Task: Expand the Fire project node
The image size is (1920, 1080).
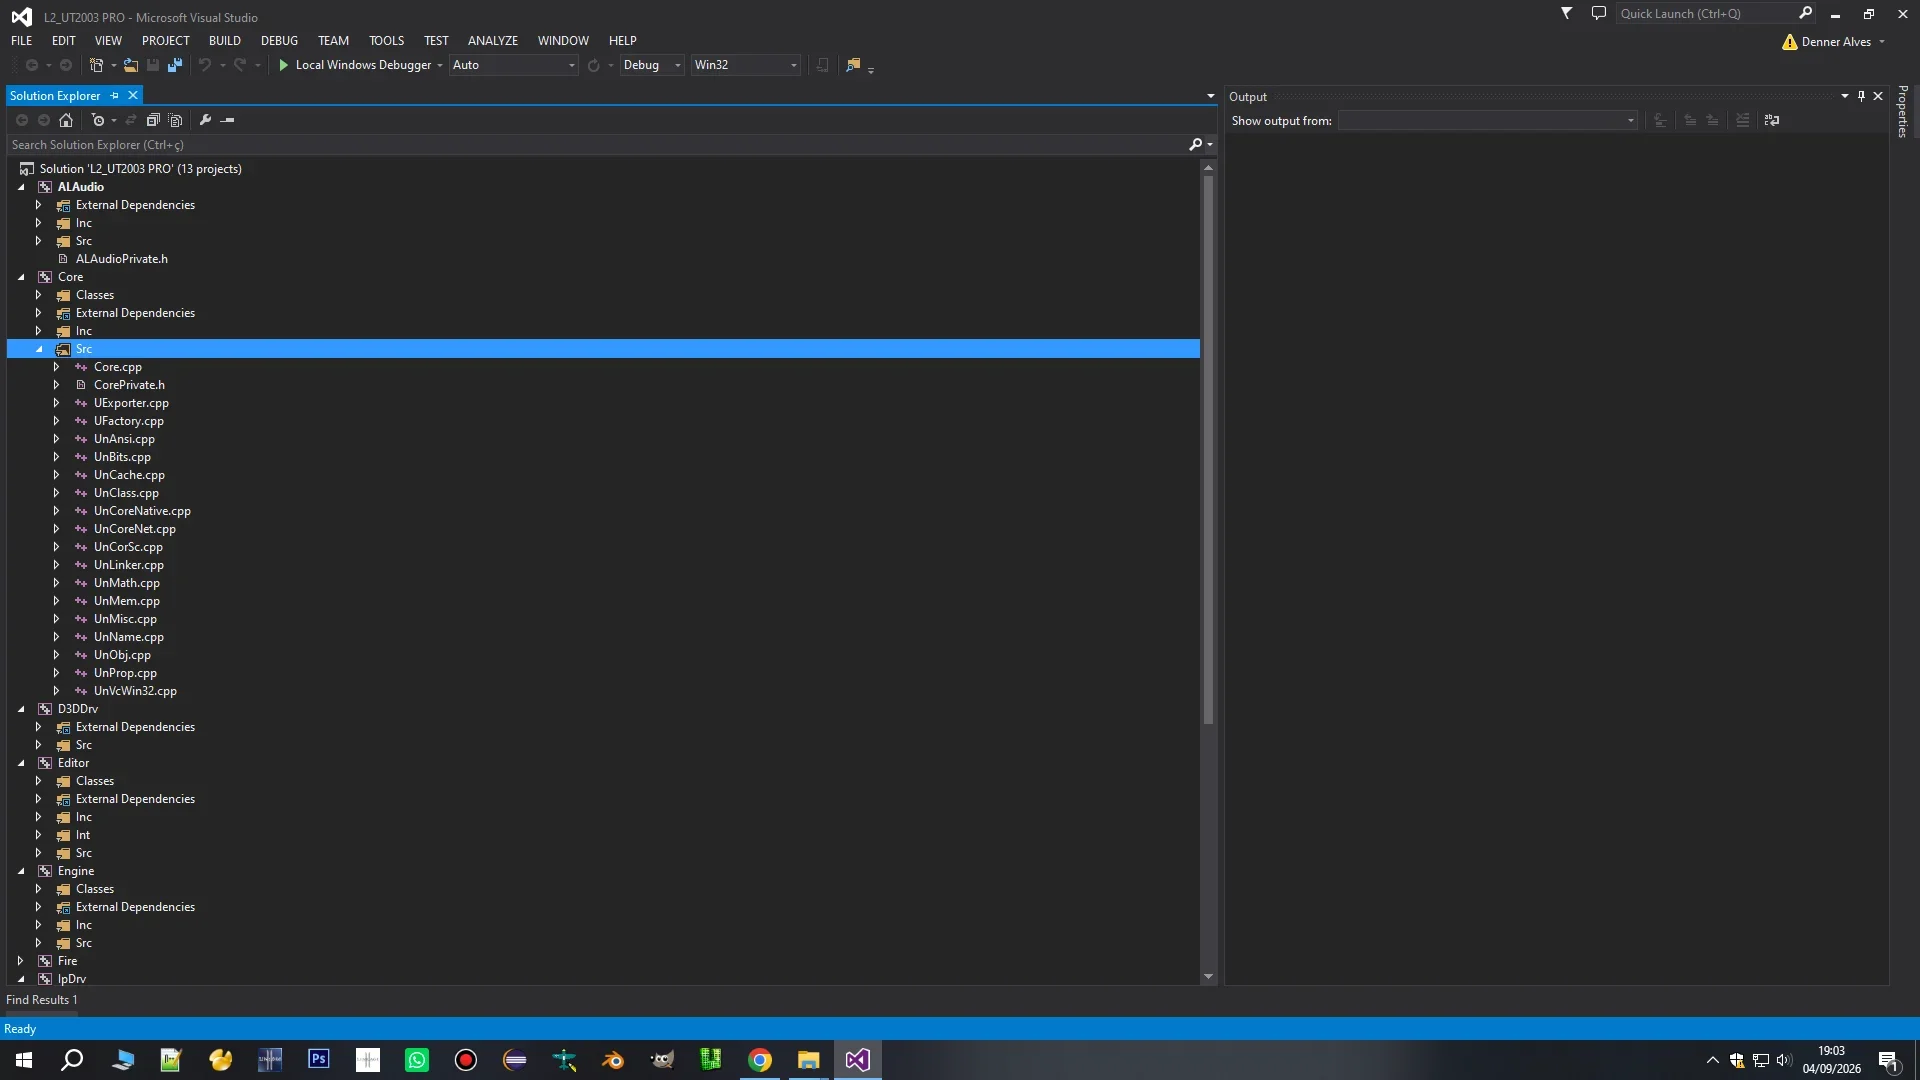Action: click(x=21, y=961)
